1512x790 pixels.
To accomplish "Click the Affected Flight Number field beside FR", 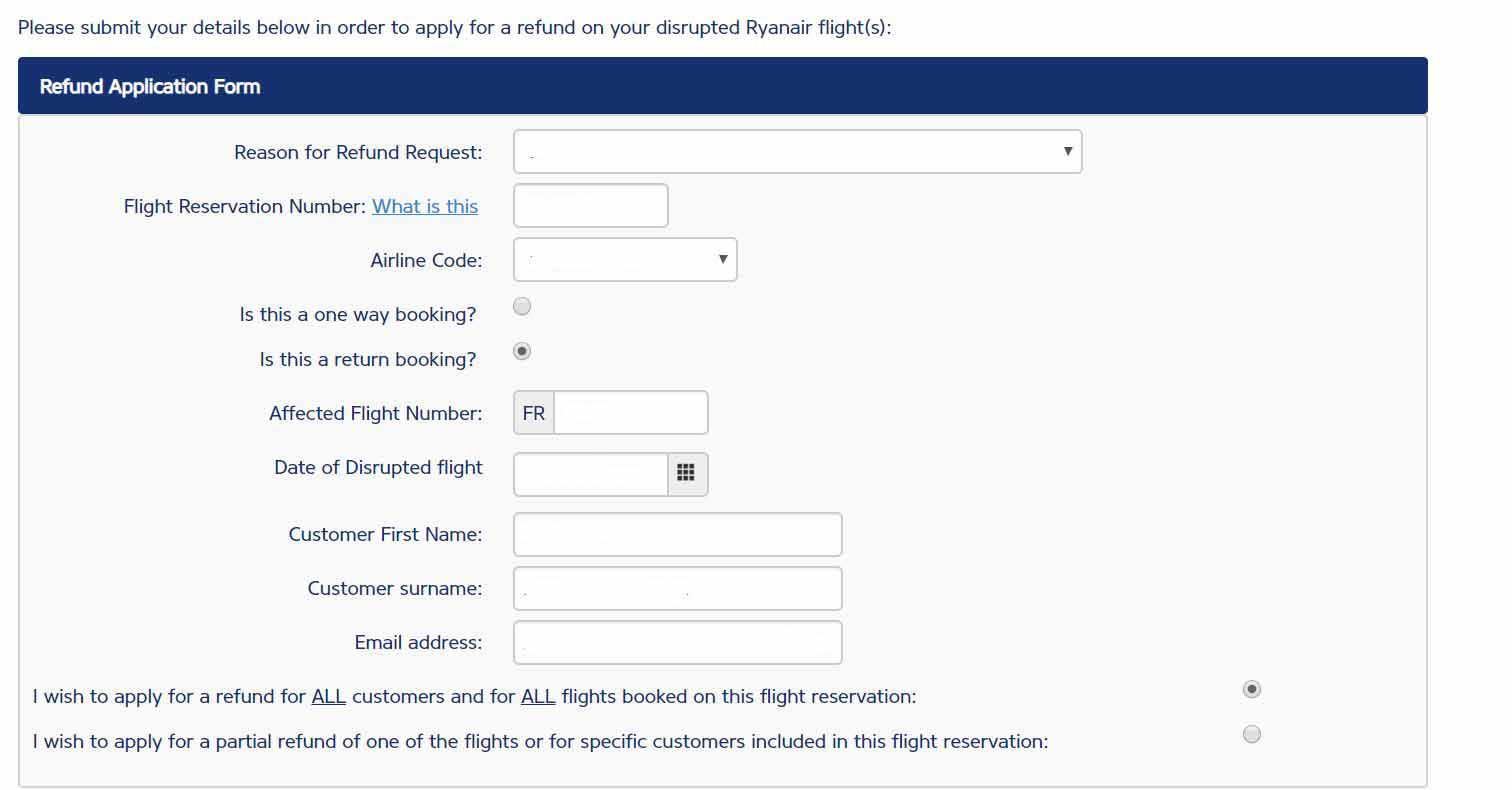I will pyautogui.click(x=630, y=412).
